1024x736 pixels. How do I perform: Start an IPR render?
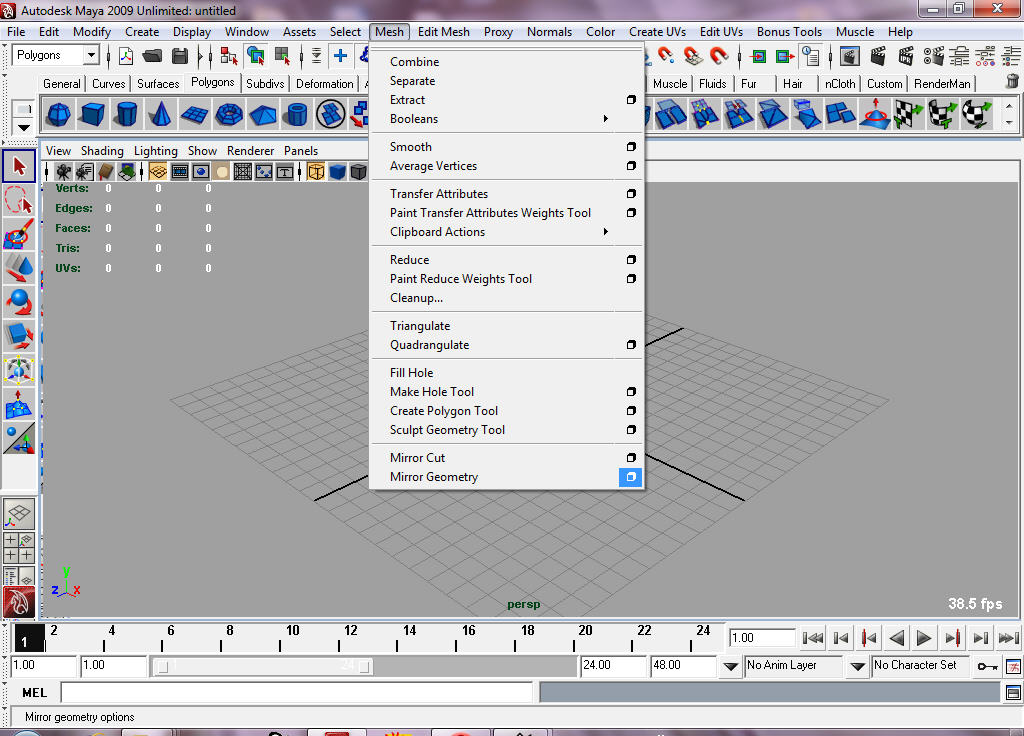tap(906, 56)
